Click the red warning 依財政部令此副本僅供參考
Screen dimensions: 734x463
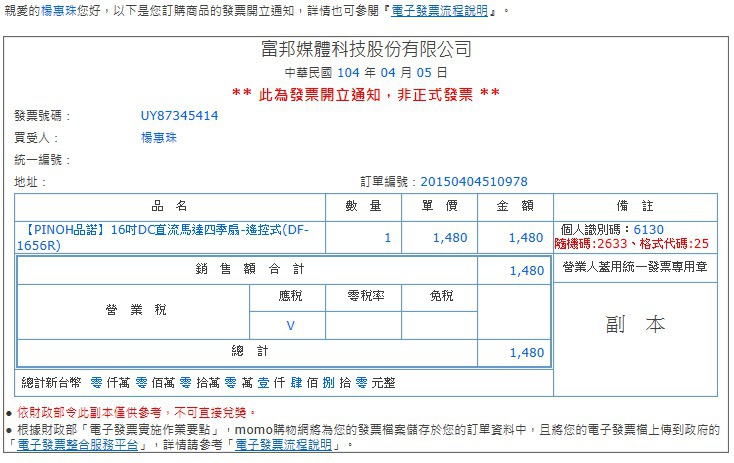[x=136, y=412]
